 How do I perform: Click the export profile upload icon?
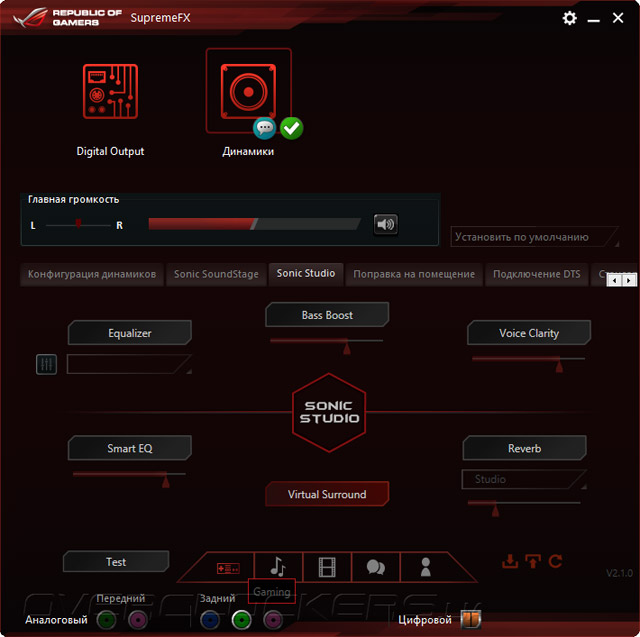[533, 561]
